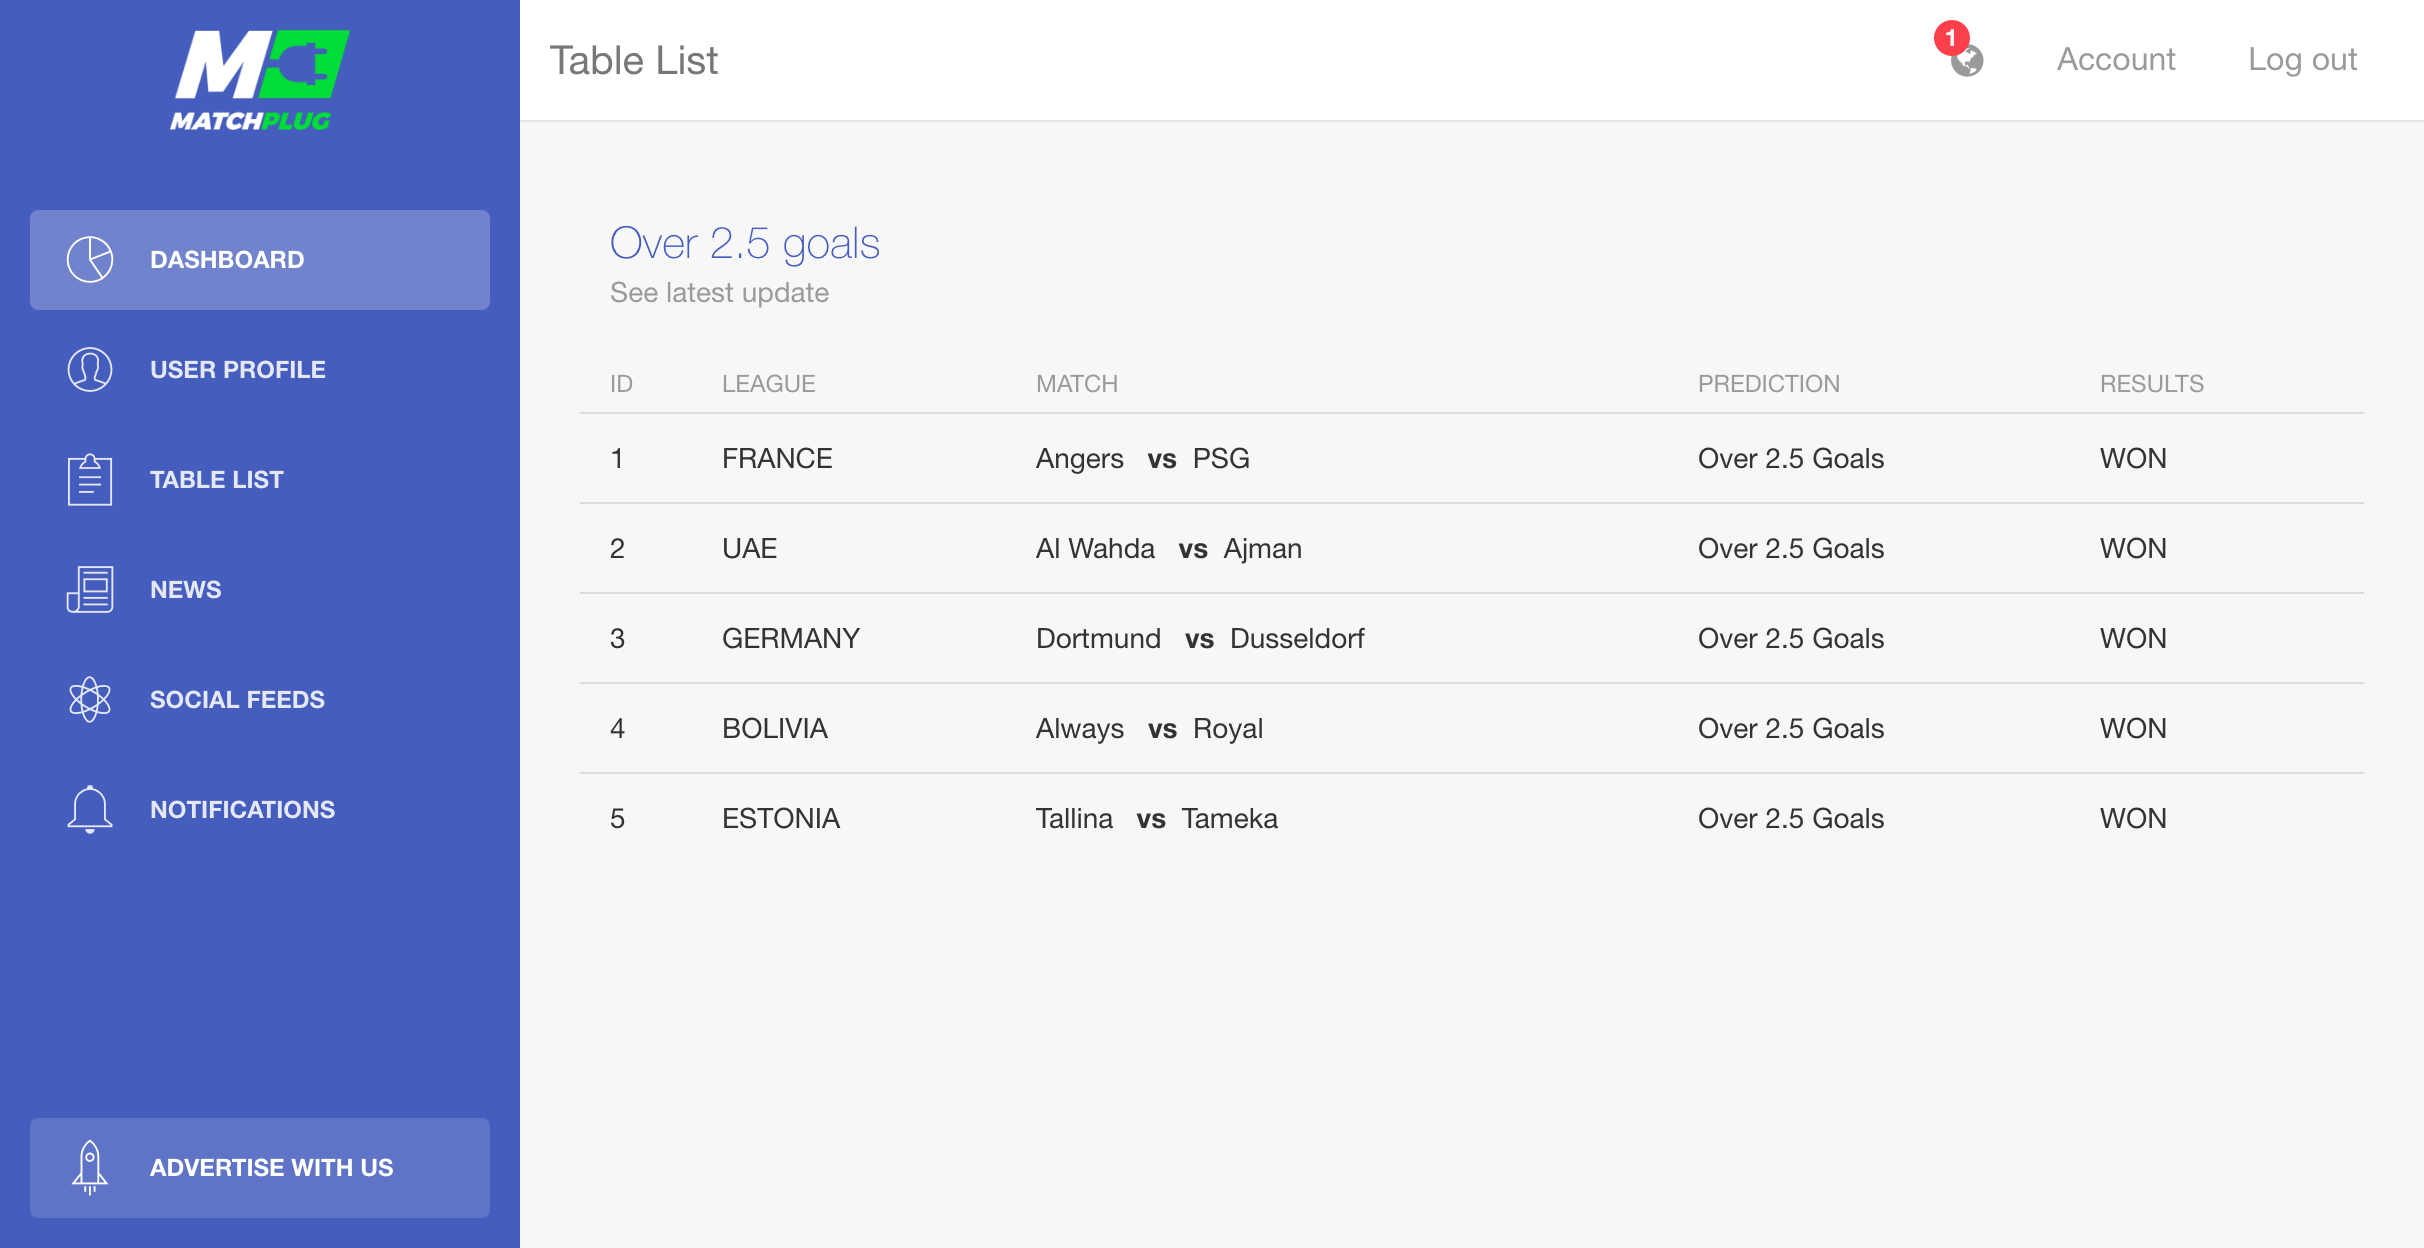Viewport: 2424px width, 1248px height.
Task: Click the Social Feeds atom icon
Action: 90,700
